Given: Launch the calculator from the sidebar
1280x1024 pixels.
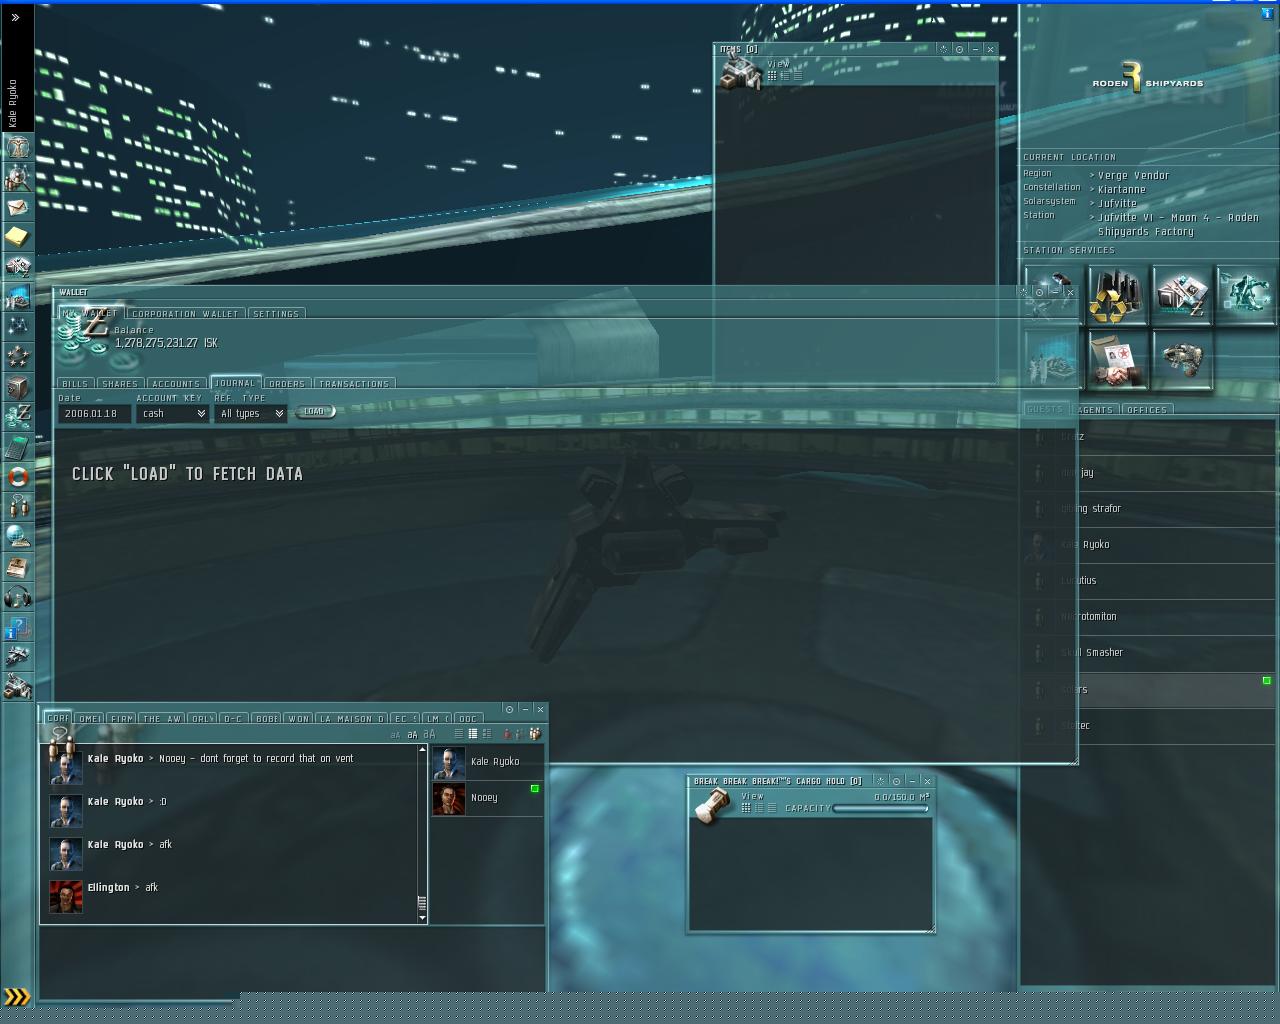Looking at the screenshot, I should (17, 447).
